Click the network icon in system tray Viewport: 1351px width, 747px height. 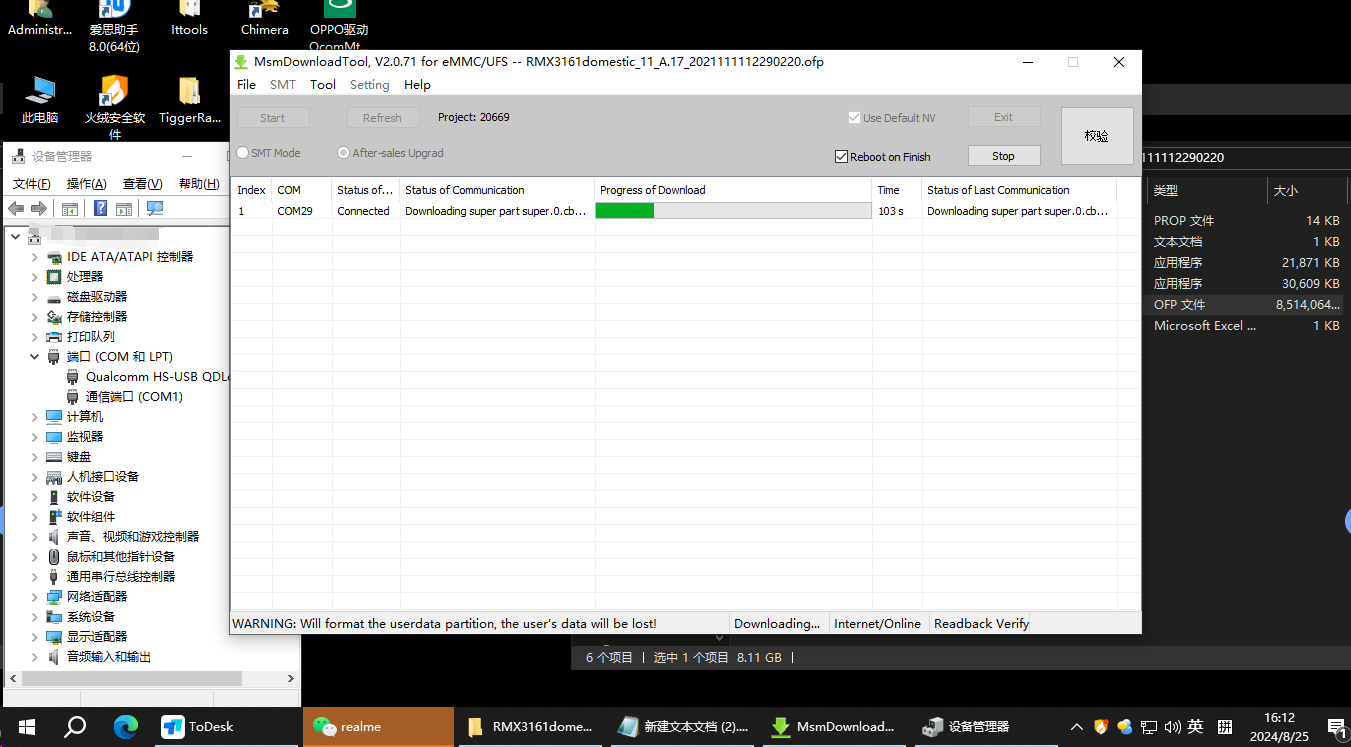click(x=1149, y=727)
